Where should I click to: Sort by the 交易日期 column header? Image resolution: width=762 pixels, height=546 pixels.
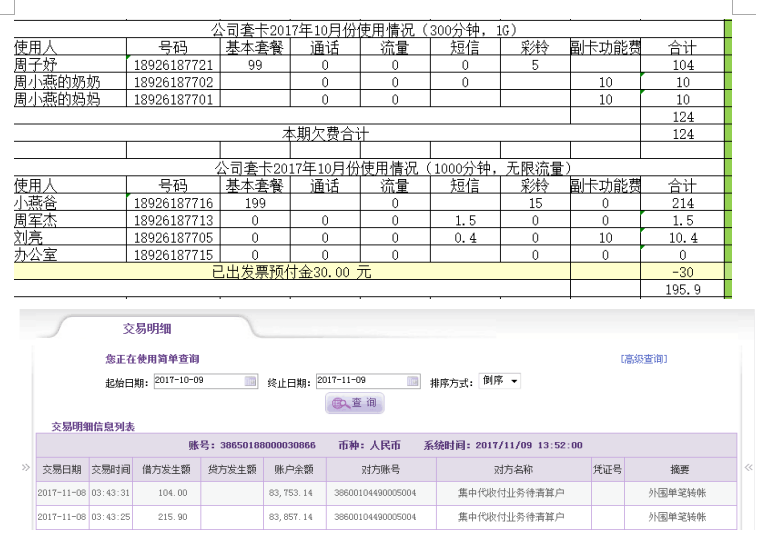point(62,469)
